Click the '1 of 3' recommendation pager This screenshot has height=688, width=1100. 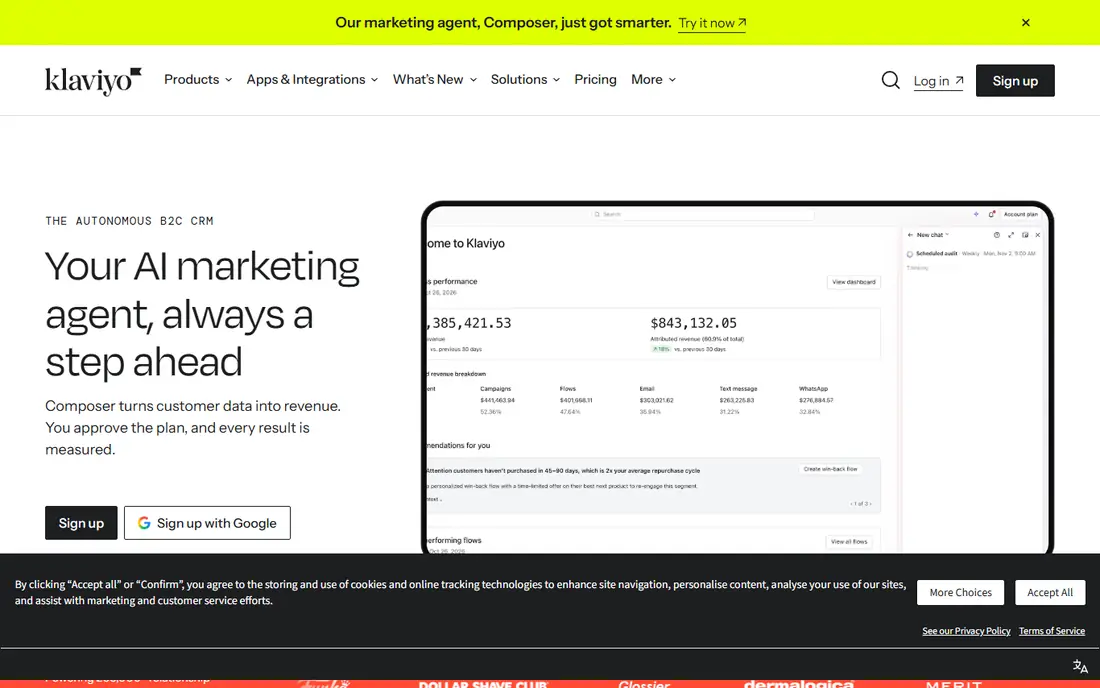(x=861, y=504)
